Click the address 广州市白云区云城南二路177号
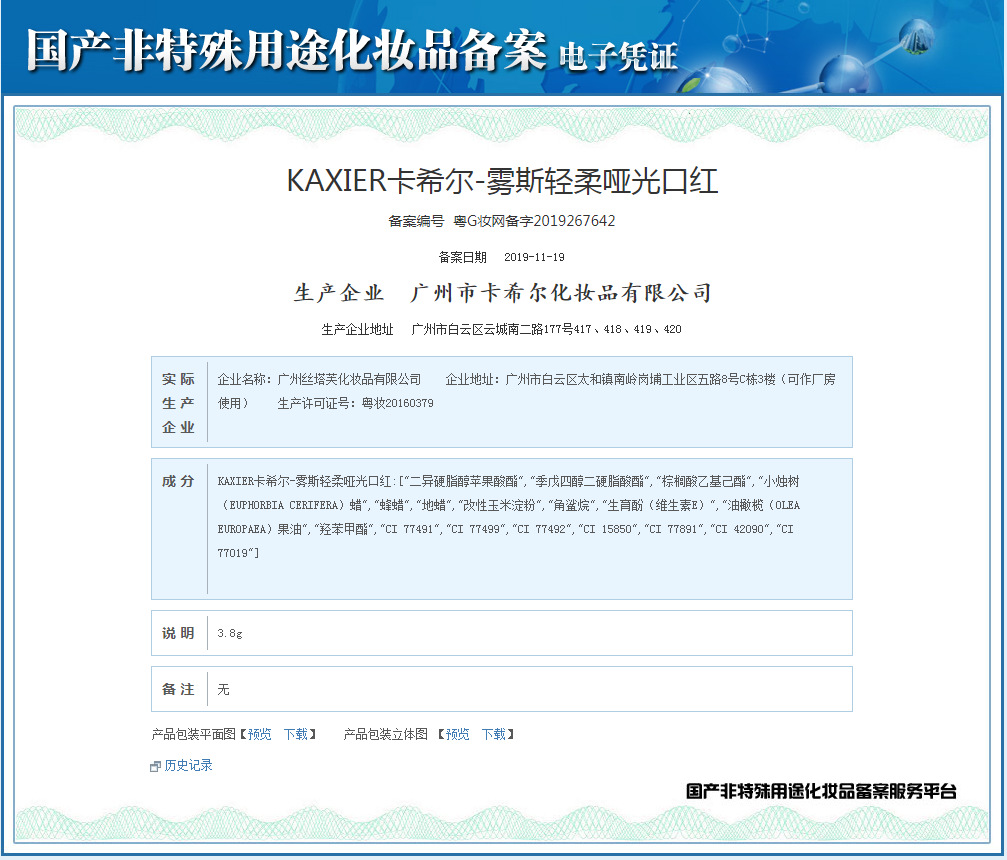This screenshot has width=1007, height=860. coord(492,329)
